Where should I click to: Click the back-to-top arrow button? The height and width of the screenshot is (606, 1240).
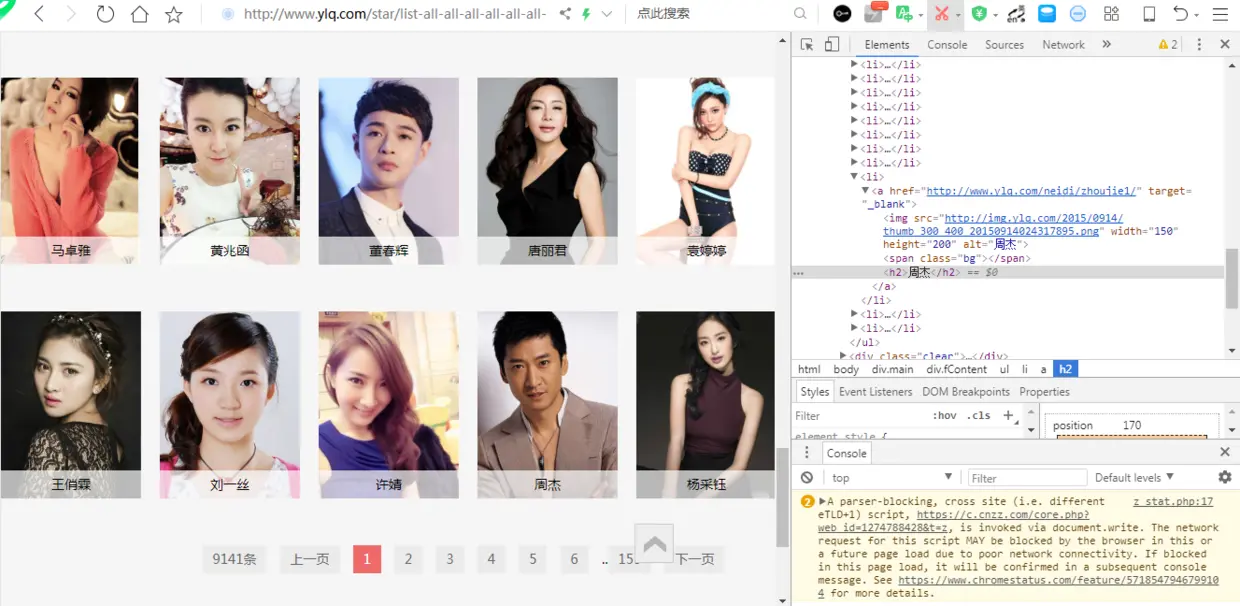click(x=654, y=544)
